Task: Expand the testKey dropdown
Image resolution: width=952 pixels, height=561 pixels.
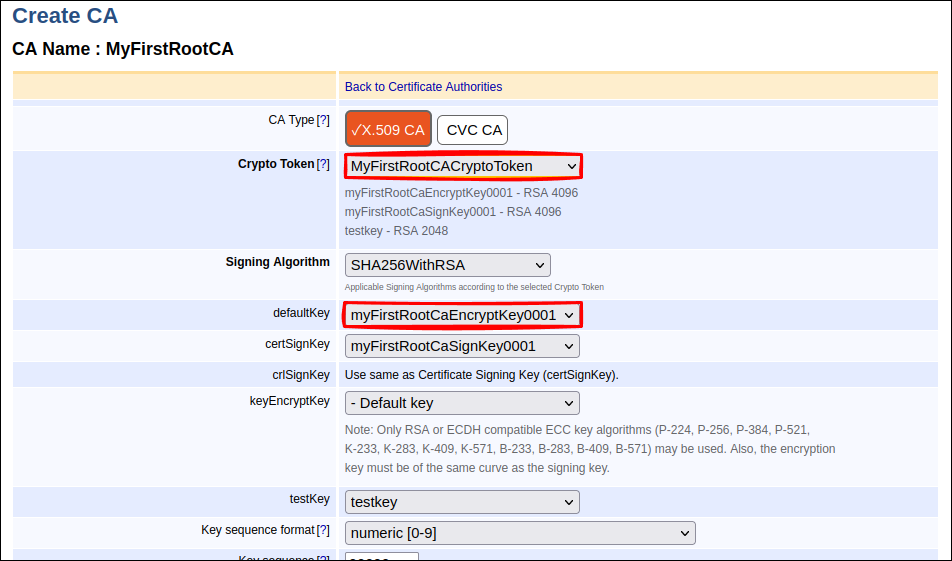Action: point(462,502)
